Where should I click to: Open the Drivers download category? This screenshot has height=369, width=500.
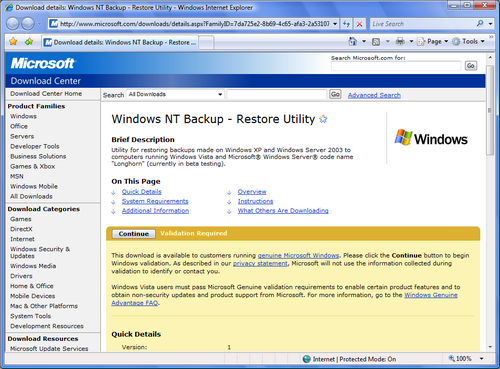point(21,276)
